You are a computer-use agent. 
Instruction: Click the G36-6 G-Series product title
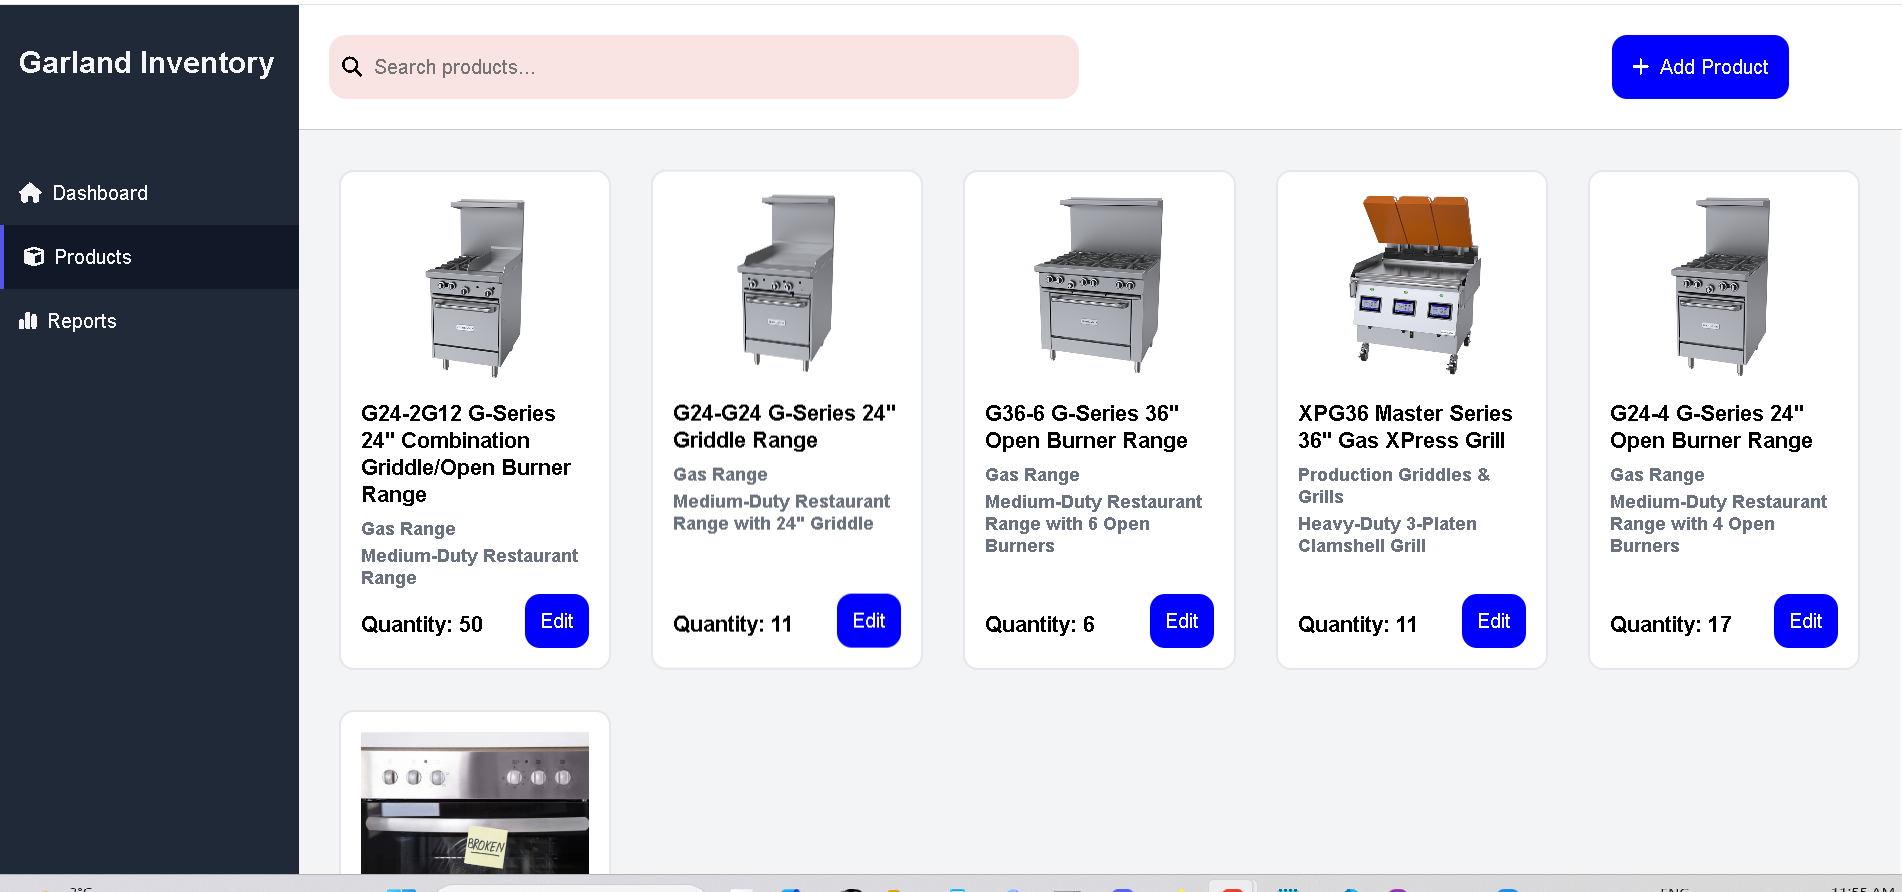(1086, 427)
